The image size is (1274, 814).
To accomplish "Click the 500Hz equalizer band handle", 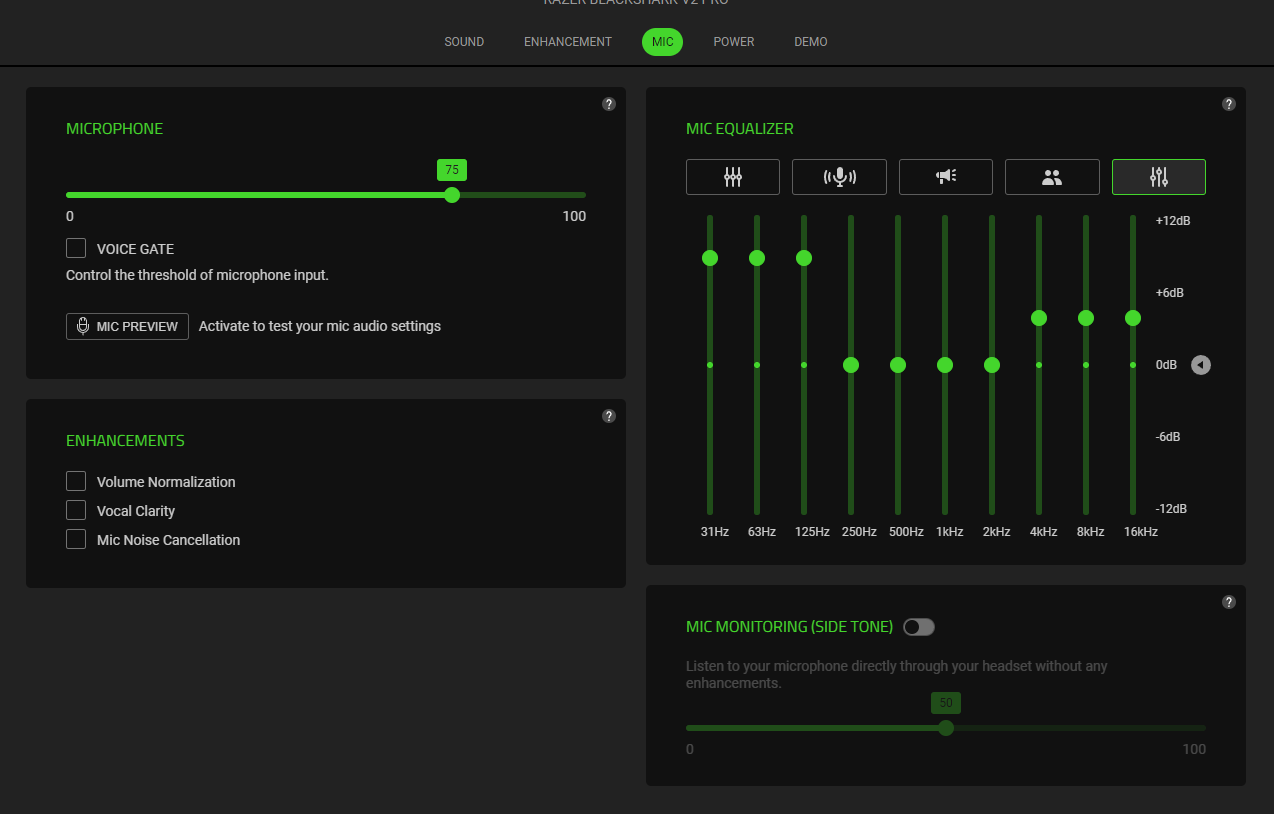I will pos(898,365).
